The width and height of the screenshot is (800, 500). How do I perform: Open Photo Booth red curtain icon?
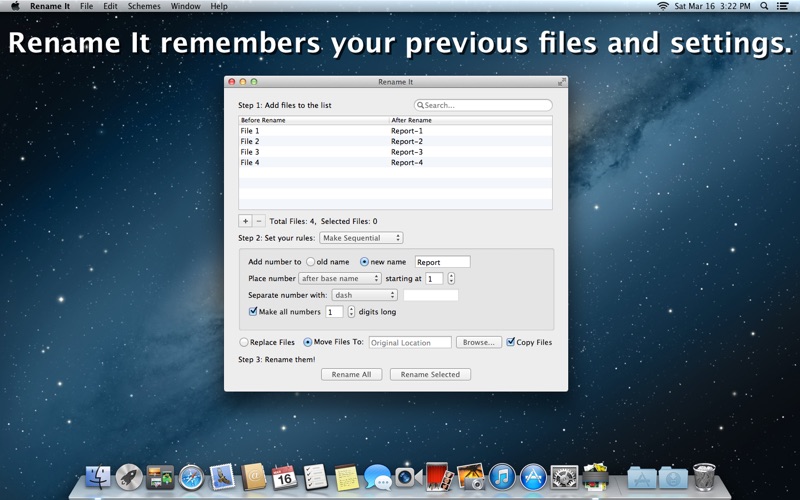point(439,478)
